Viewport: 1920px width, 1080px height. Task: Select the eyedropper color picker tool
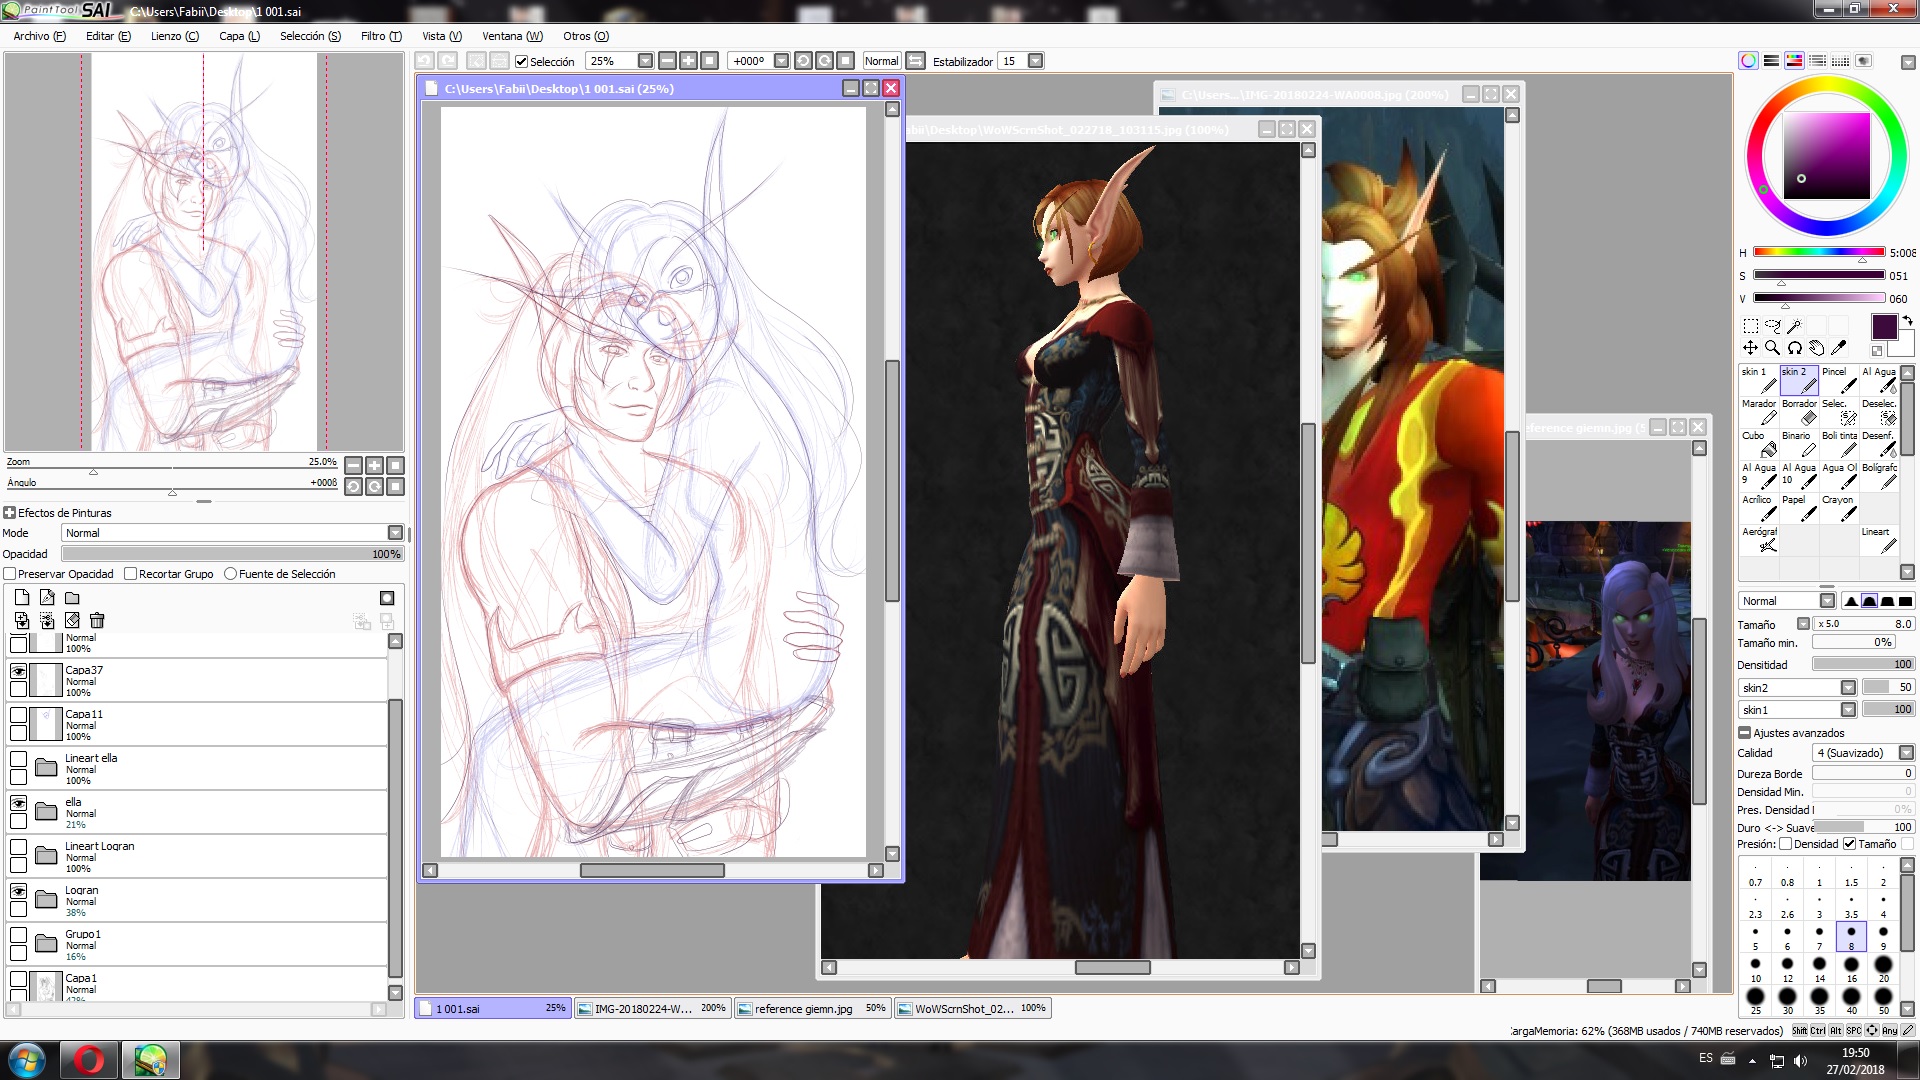(x=1838, y=348)
